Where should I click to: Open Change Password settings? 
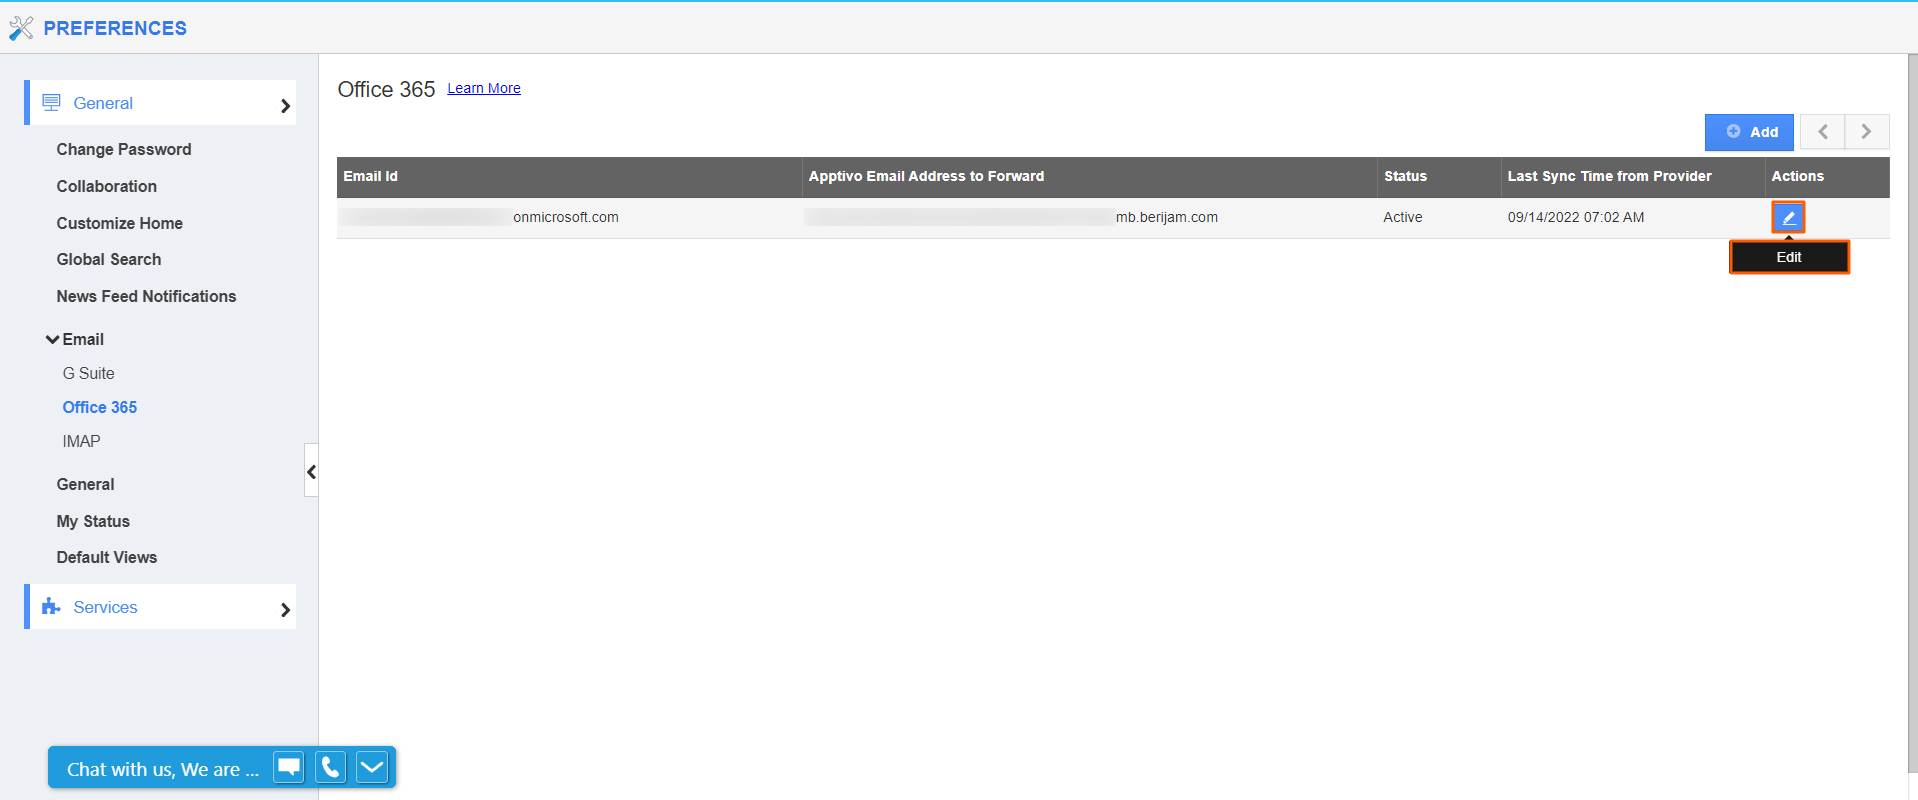(124, 149)
